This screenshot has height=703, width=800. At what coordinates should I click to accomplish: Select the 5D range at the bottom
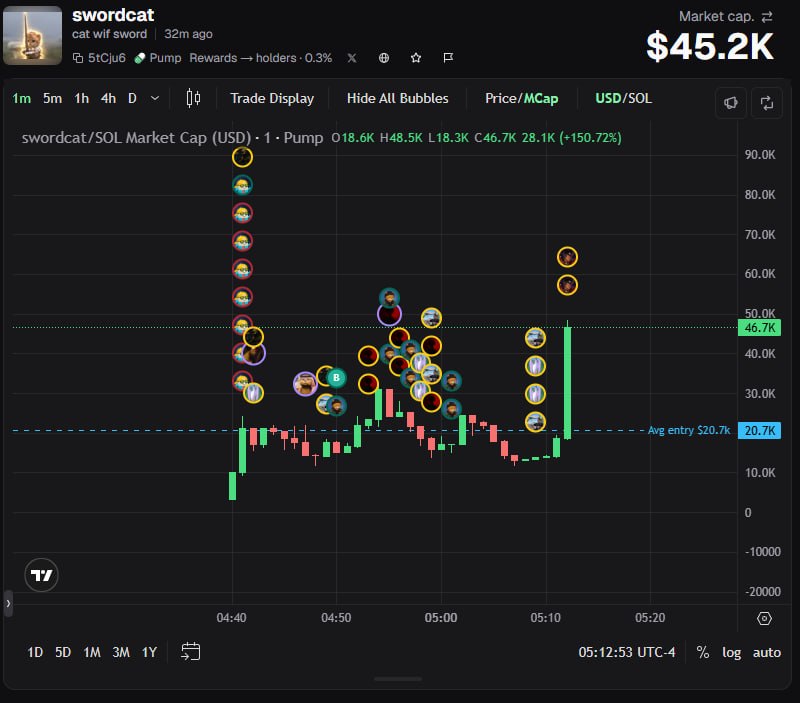point(63,652)
